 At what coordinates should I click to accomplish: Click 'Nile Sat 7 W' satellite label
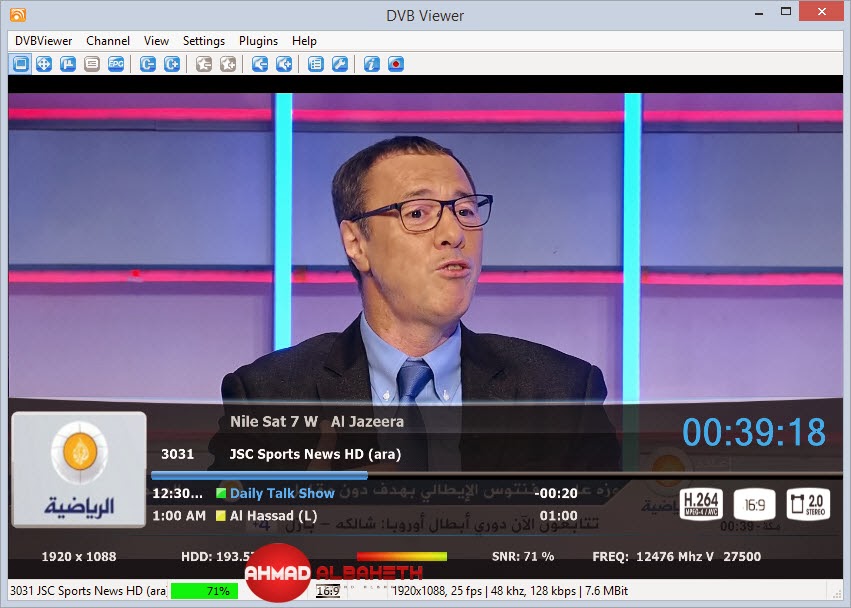tap(274, 421)
